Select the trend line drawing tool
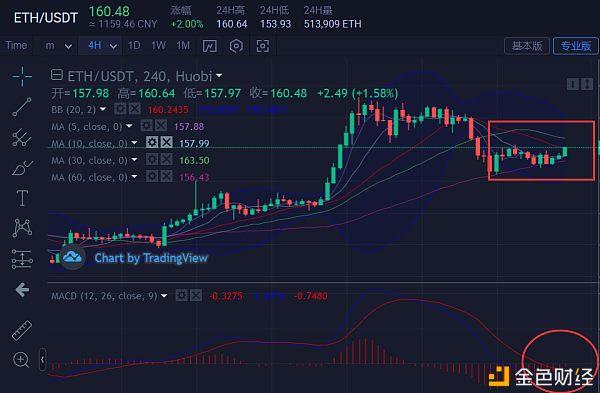Screen dimensions: 600x393 [22, 107]
